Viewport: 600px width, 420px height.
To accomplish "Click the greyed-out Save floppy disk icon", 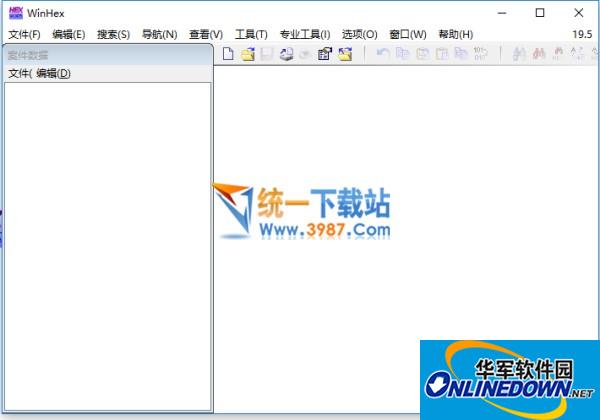I will pos(267,54).
